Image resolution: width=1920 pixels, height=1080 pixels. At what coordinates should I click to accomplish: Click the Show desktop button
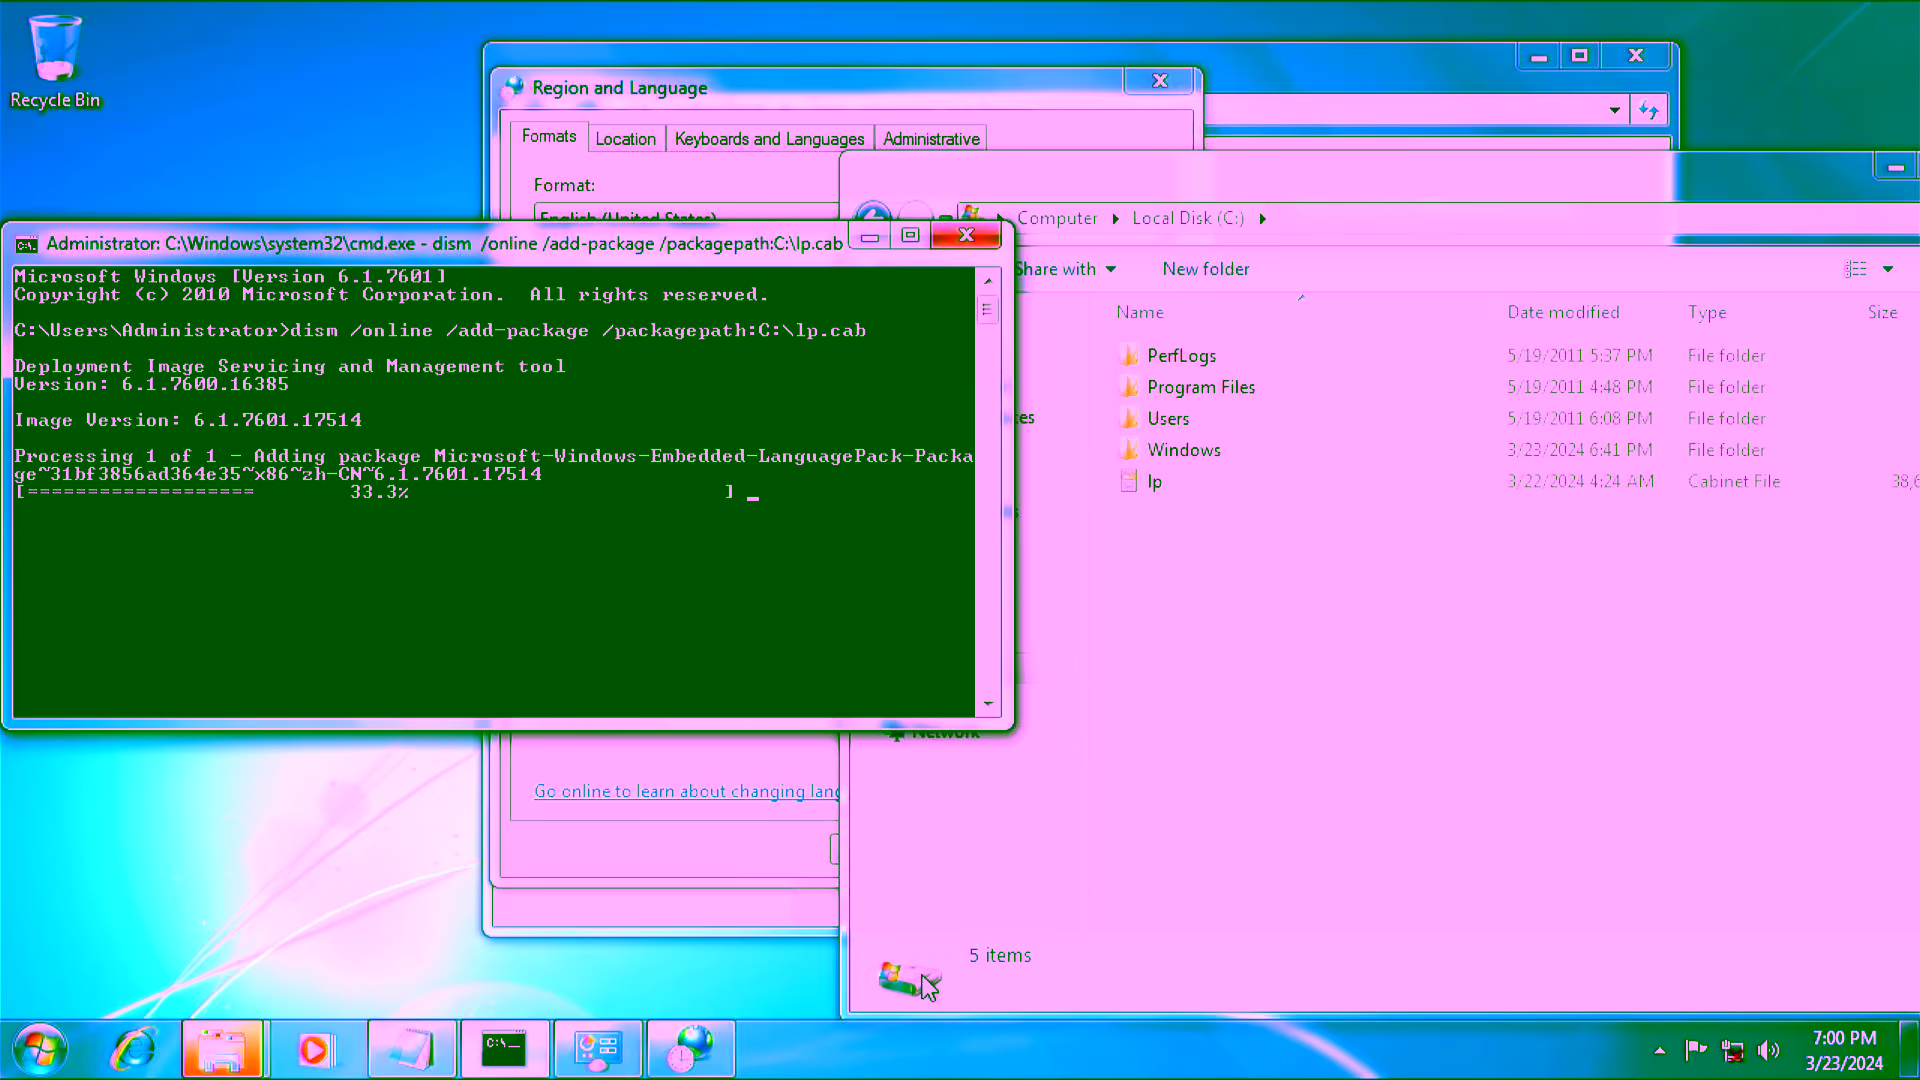[x=1910, y=1049]
